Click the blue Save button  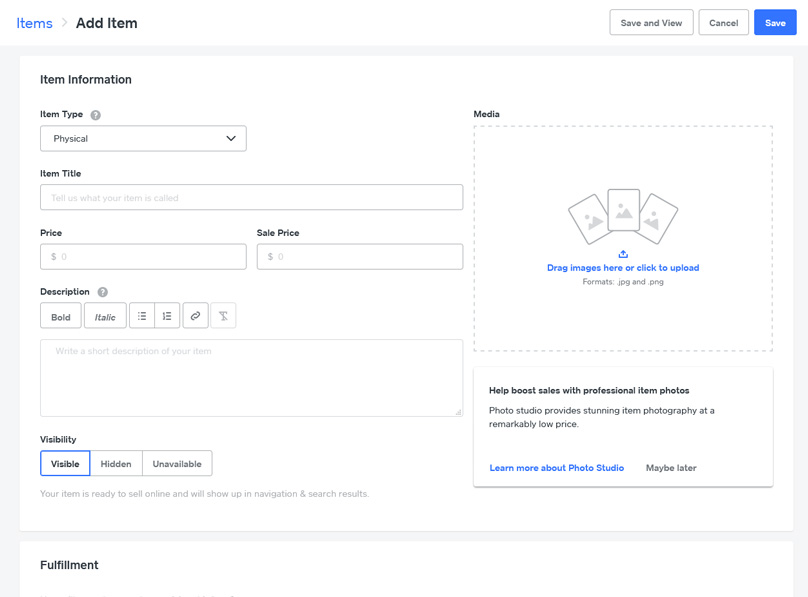[775, 23]
